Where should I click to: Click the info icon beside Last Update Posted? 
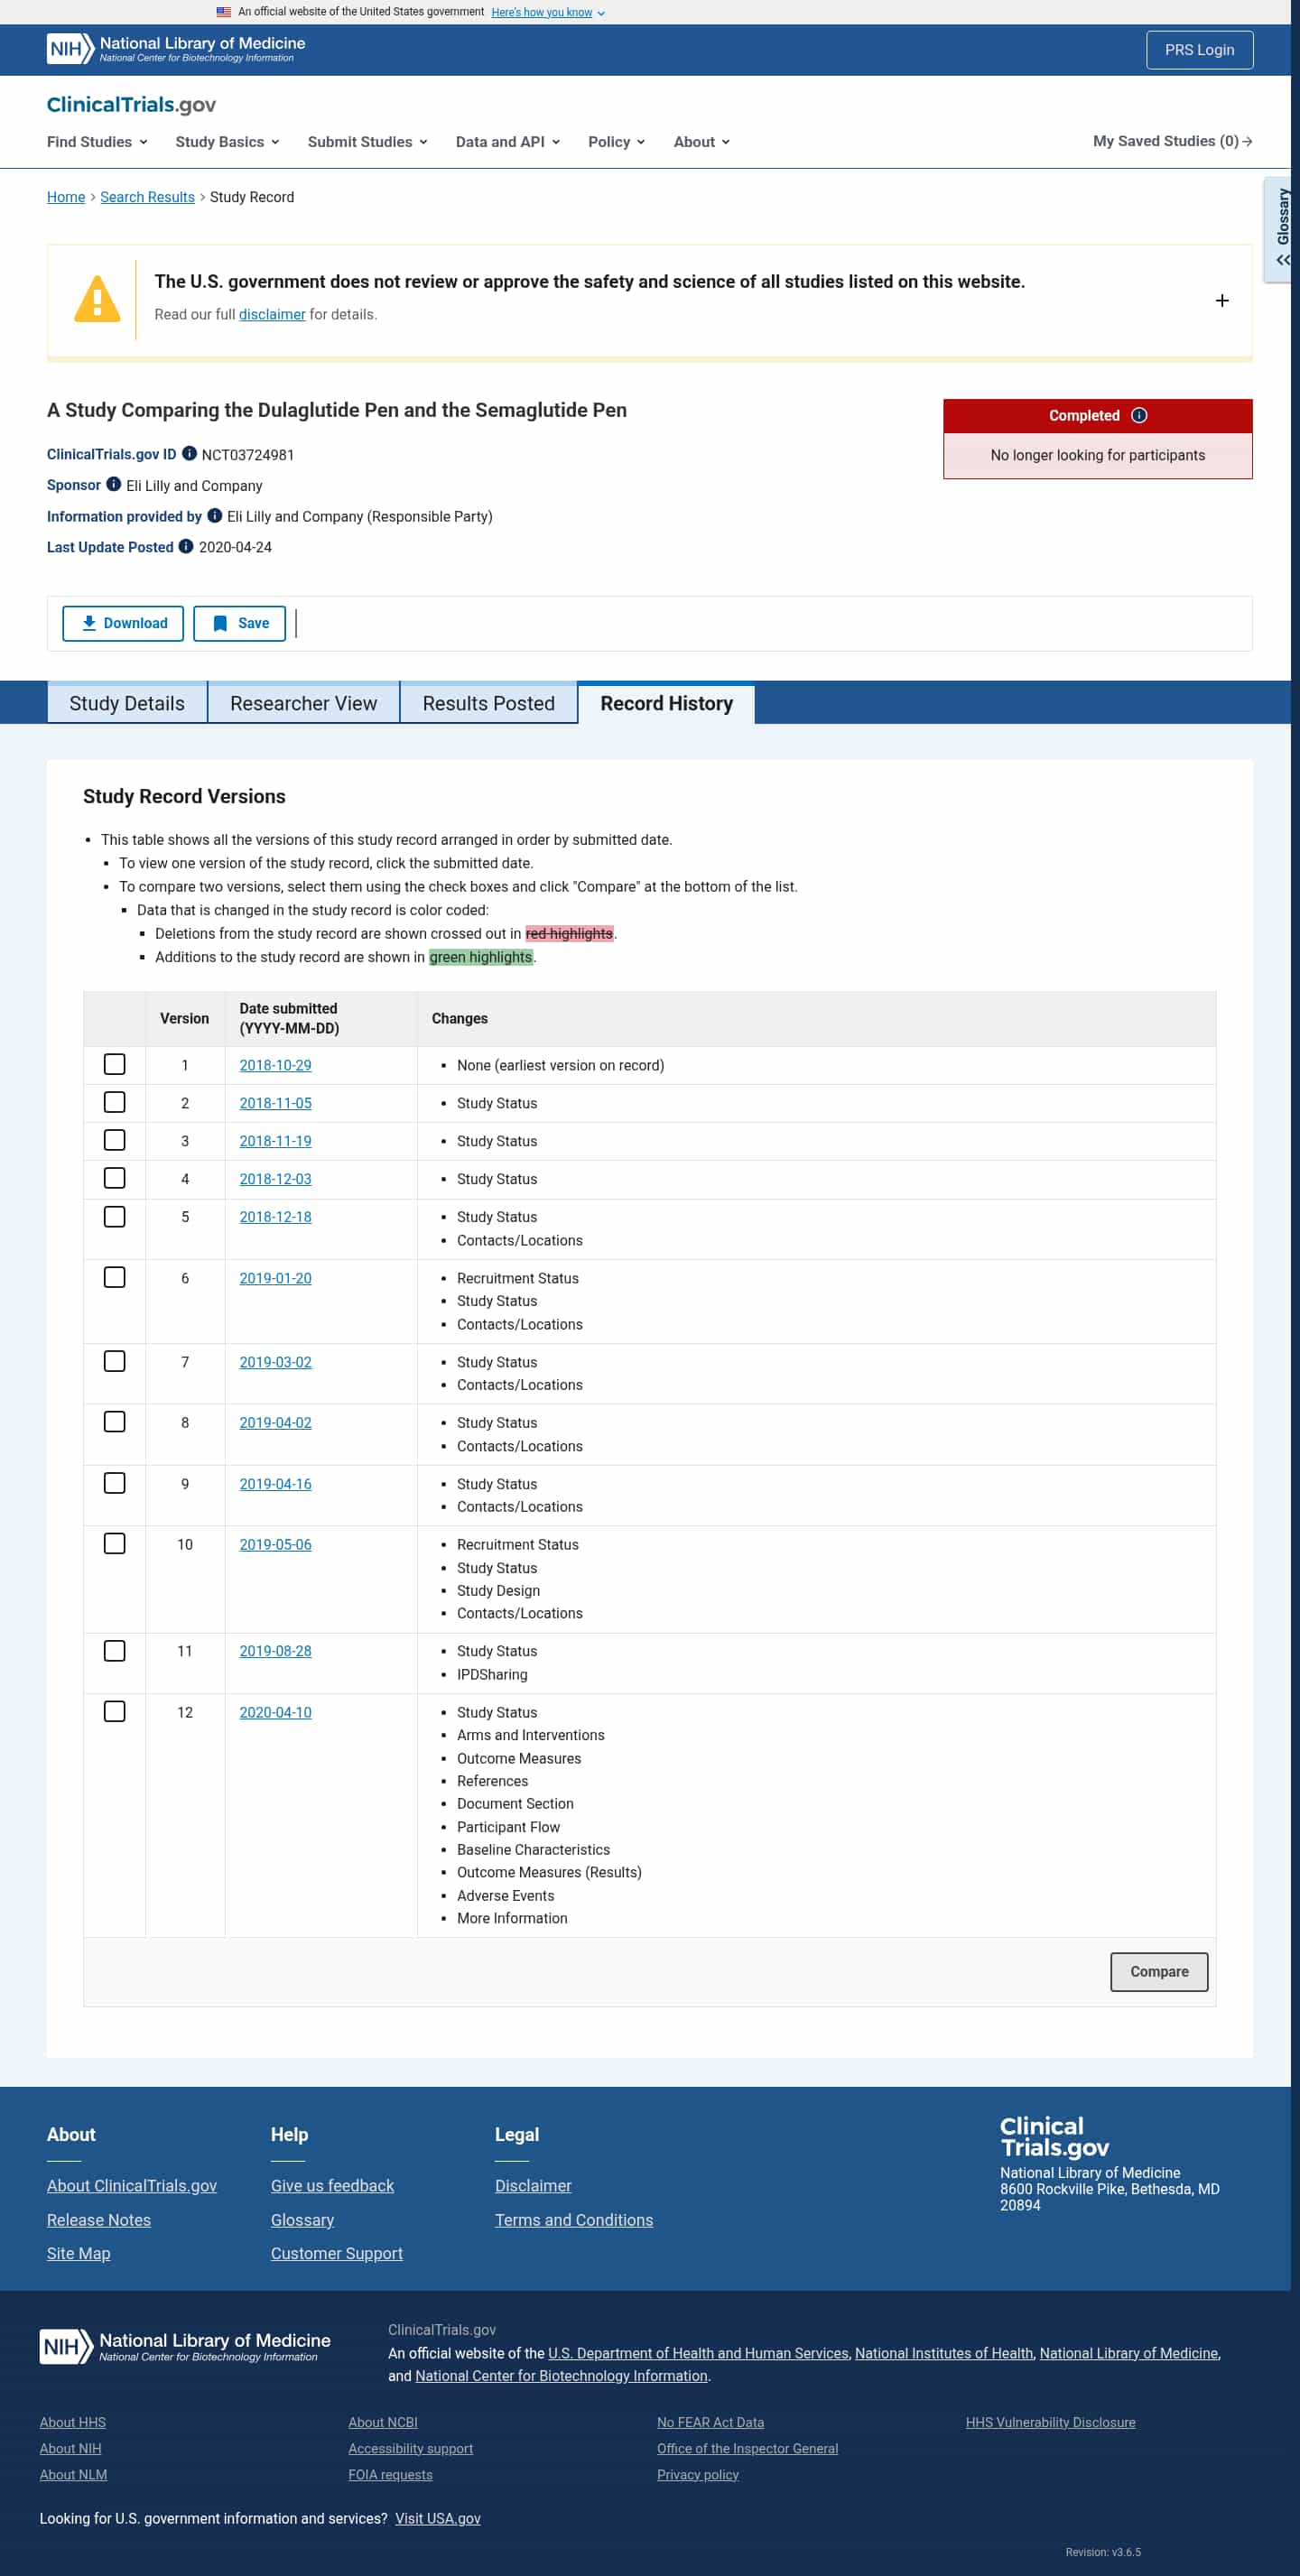click(185, 547)
